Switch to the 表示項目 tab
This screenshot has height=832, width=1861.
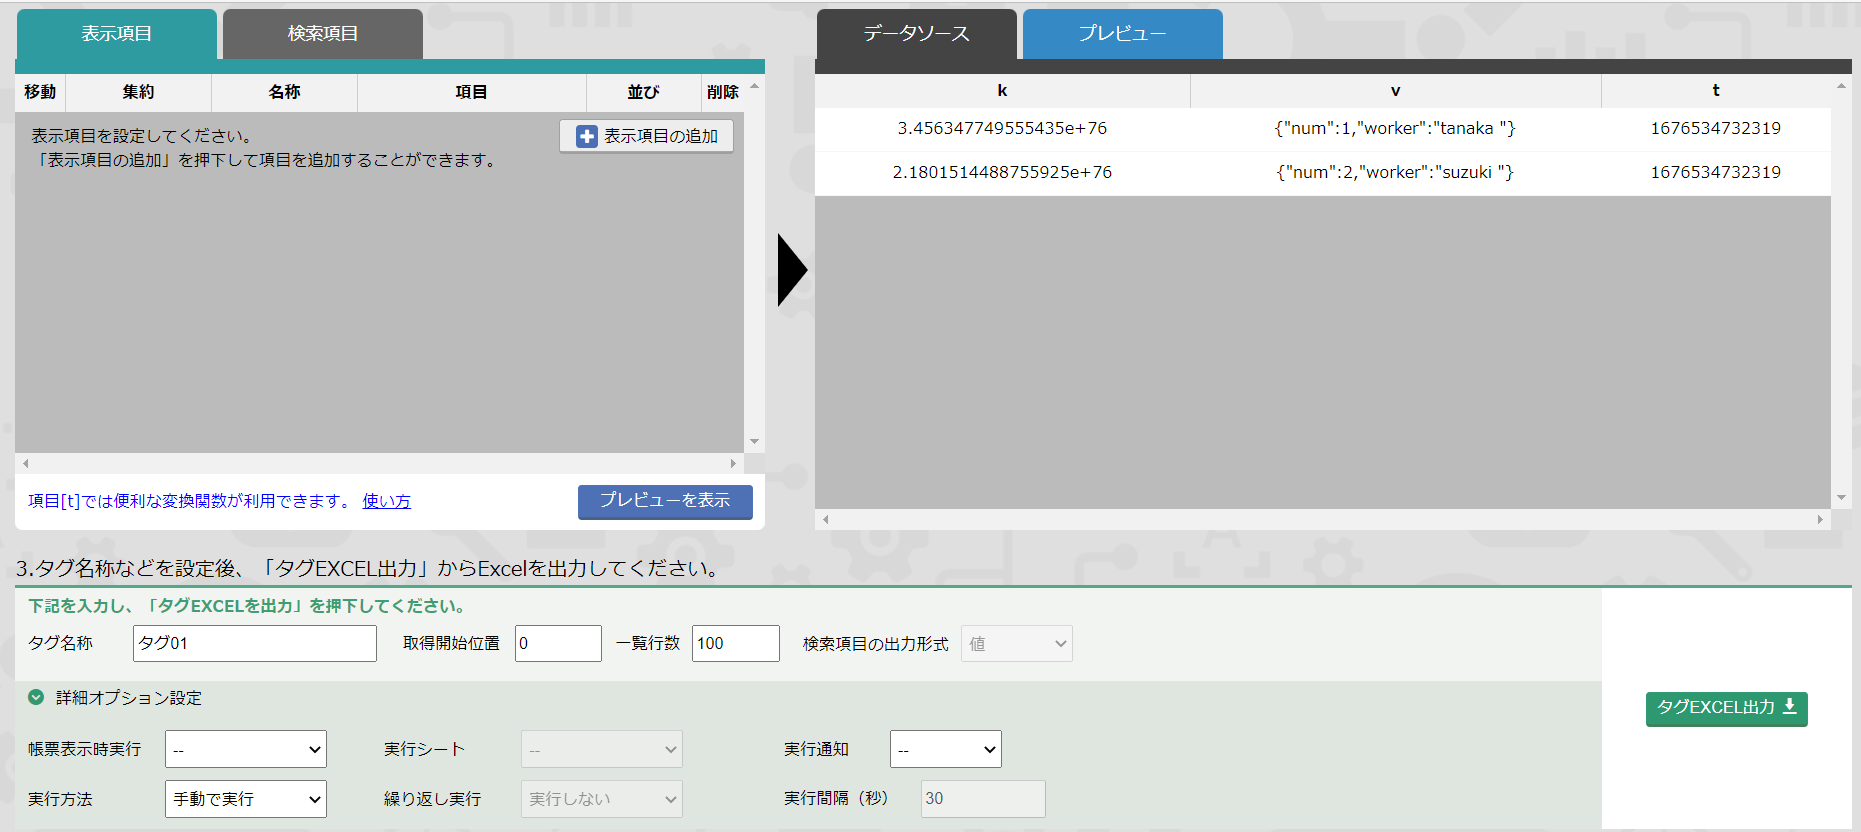[117, 34]
